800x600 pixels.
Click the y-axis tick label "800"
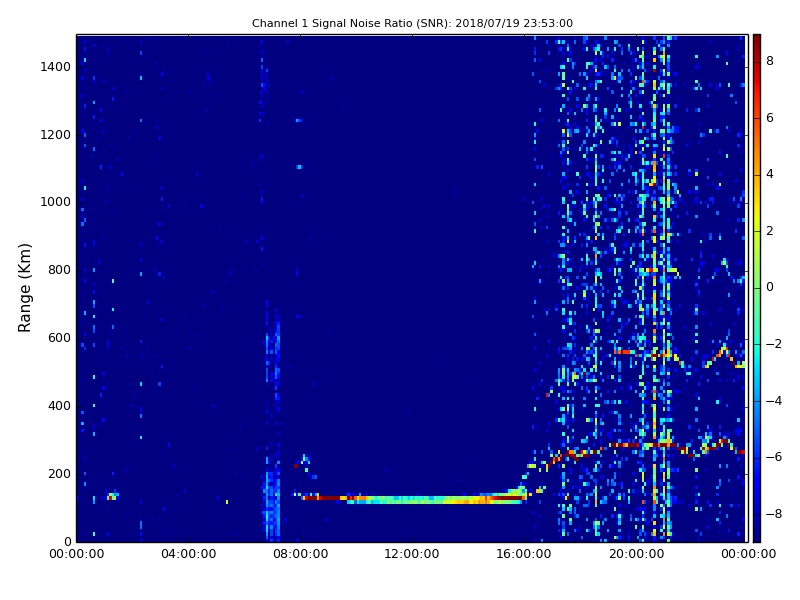(59, 270)
